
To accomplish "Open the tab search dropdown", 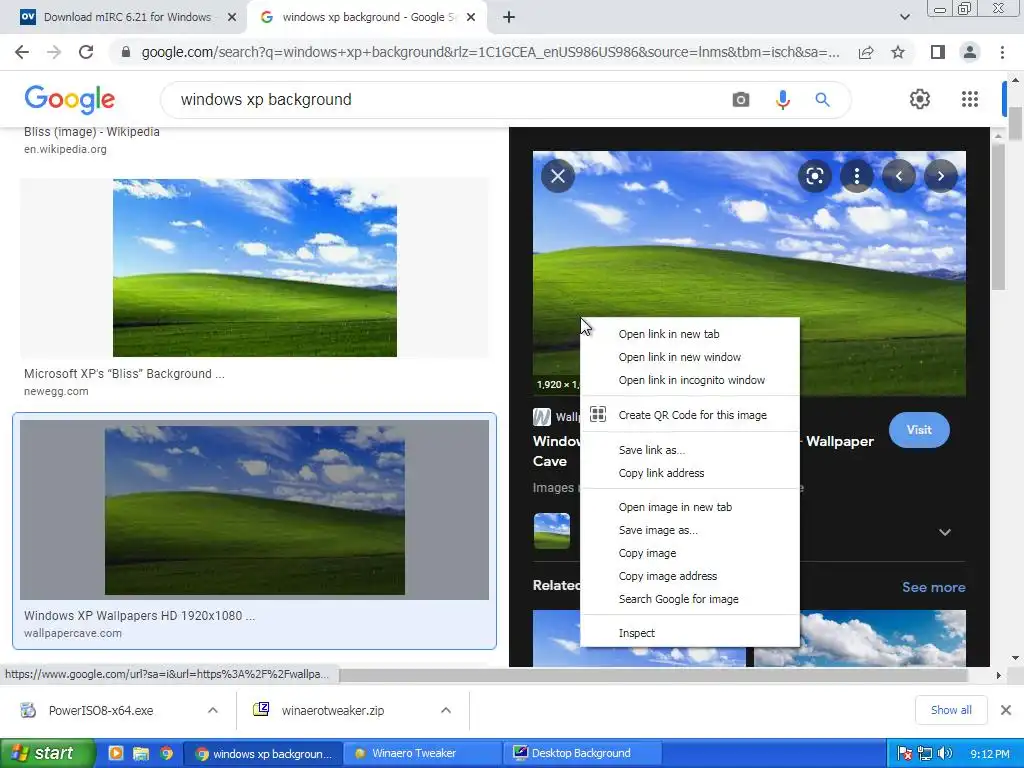I will (904, 18).
